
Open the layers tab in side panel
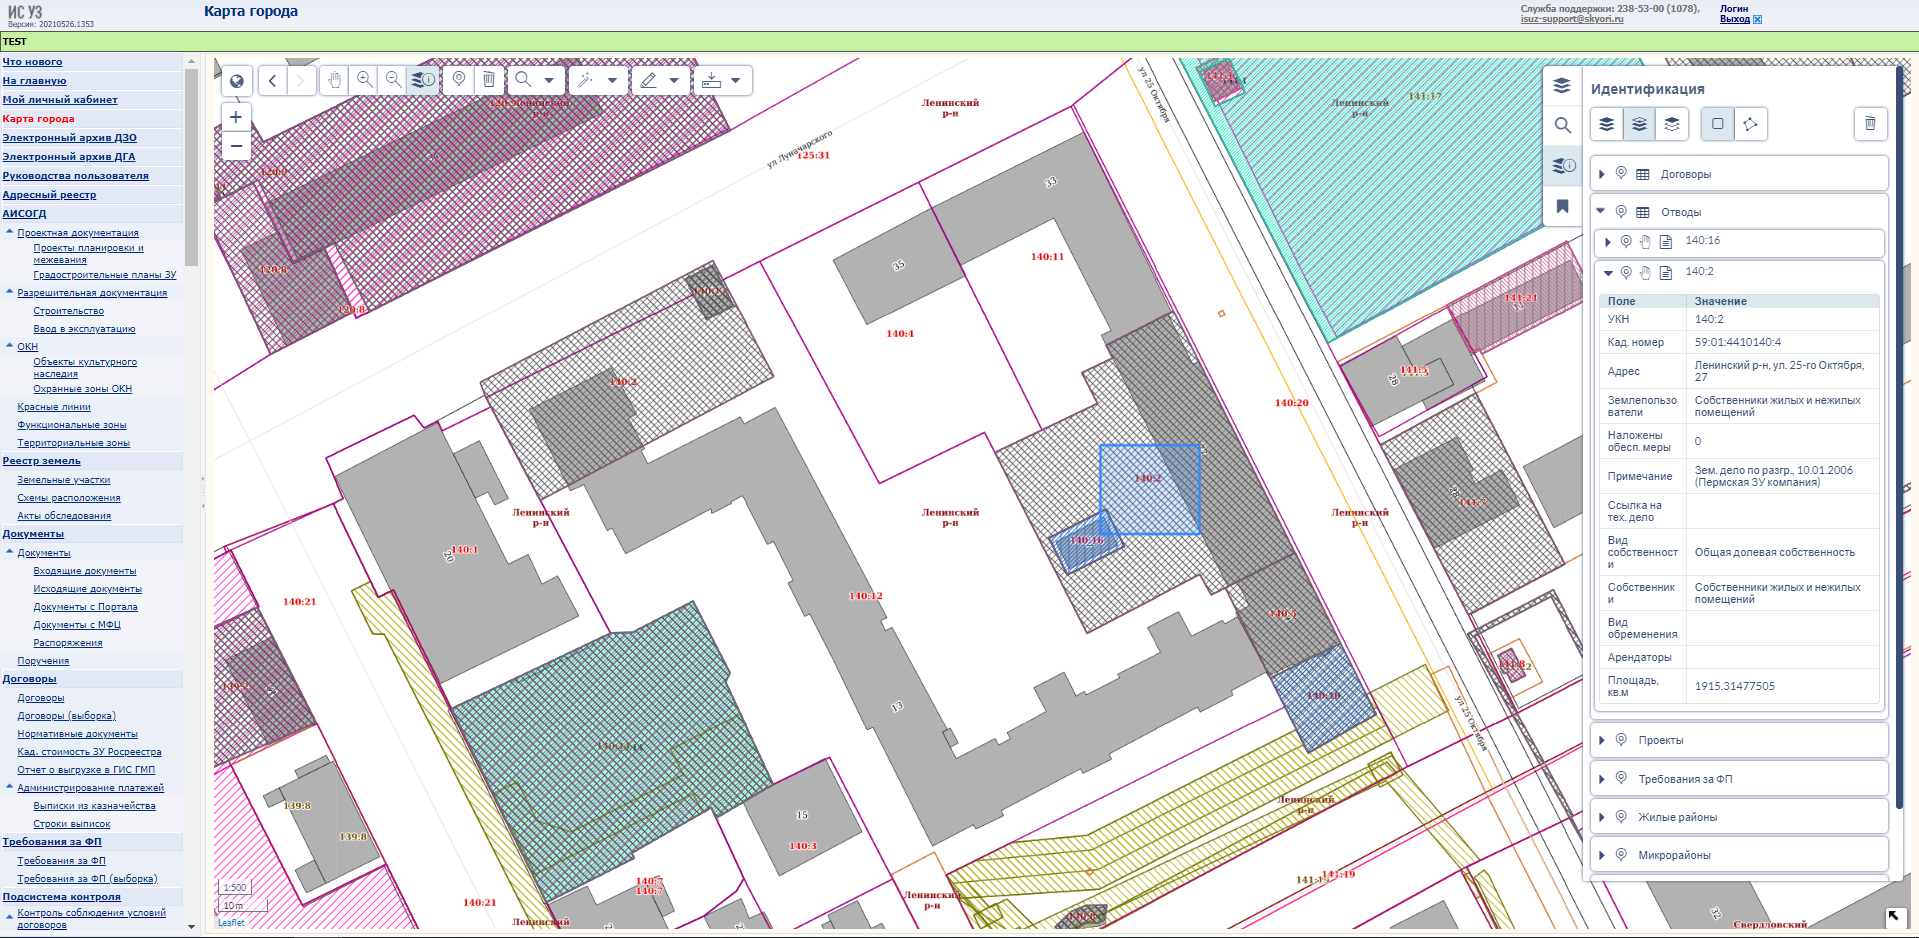point(1562,86)
